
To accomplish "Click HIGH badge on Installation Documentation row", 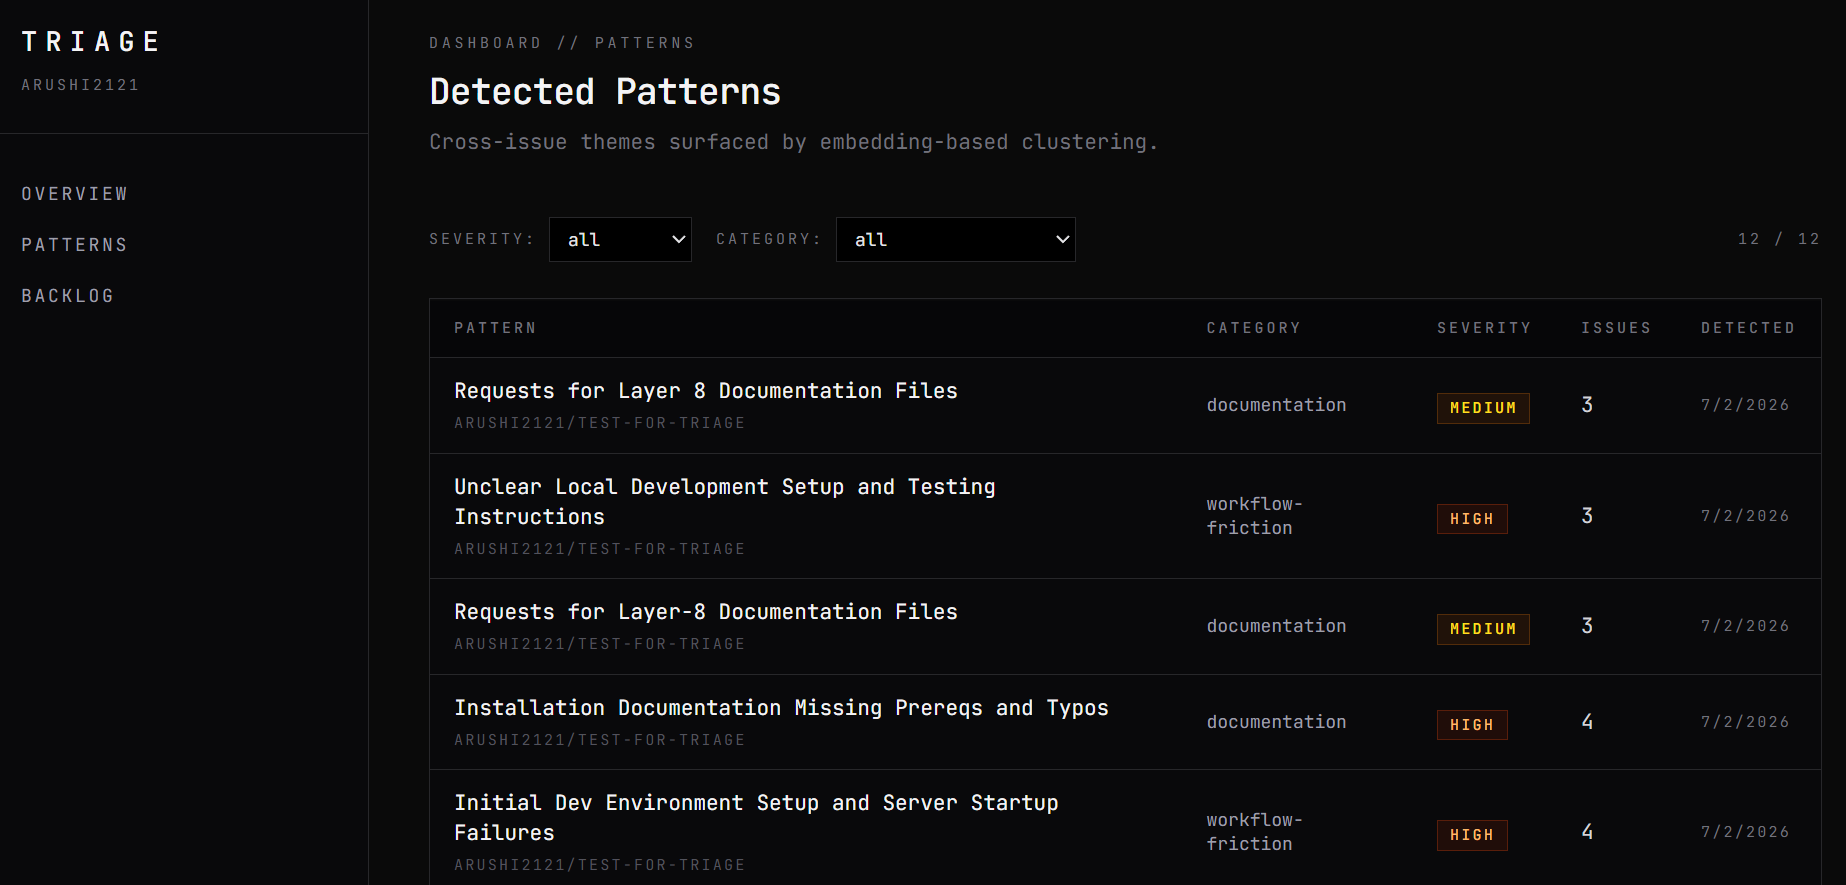I will click(x=1472, y=725).
